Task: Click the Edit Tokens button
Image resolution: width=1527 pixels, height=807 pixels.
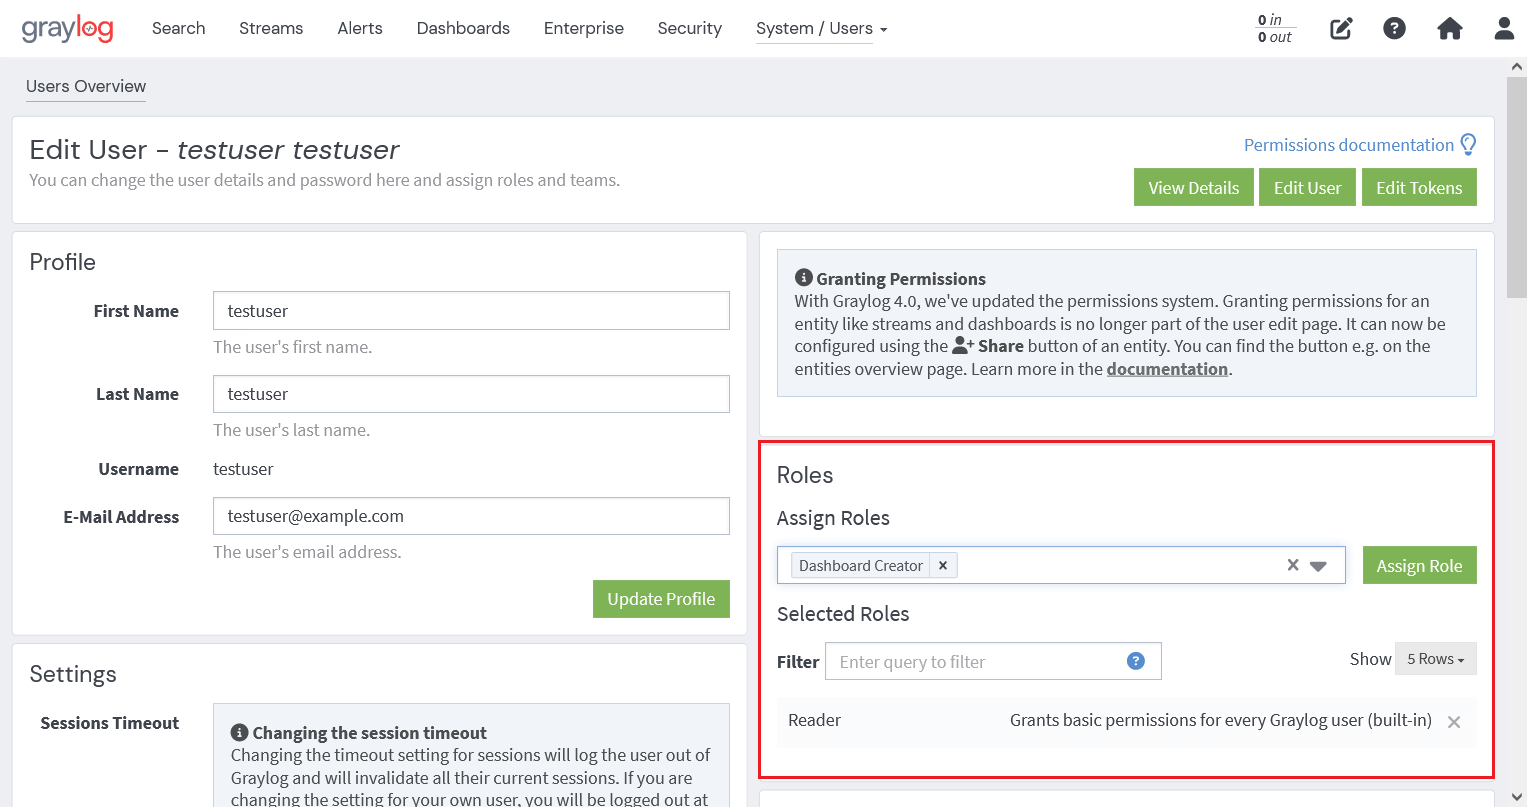Action: pos(1419,187)
